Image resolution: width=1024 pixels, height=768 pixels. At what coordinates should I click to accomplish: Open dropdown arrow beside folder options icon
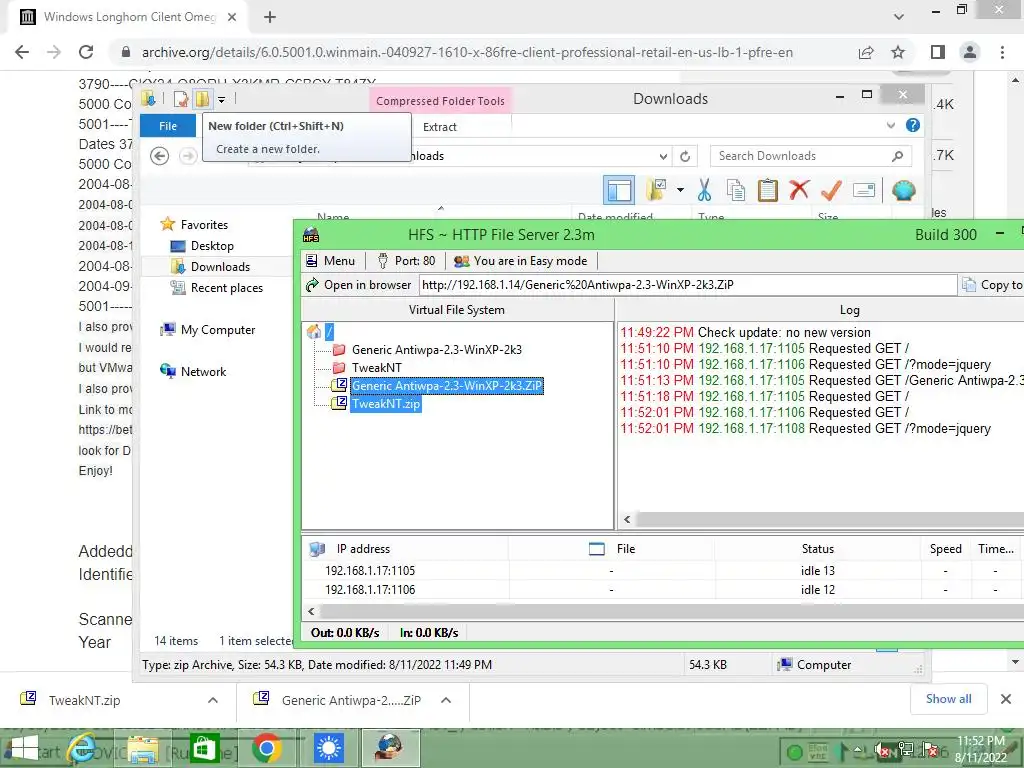(x=680, y=190)
